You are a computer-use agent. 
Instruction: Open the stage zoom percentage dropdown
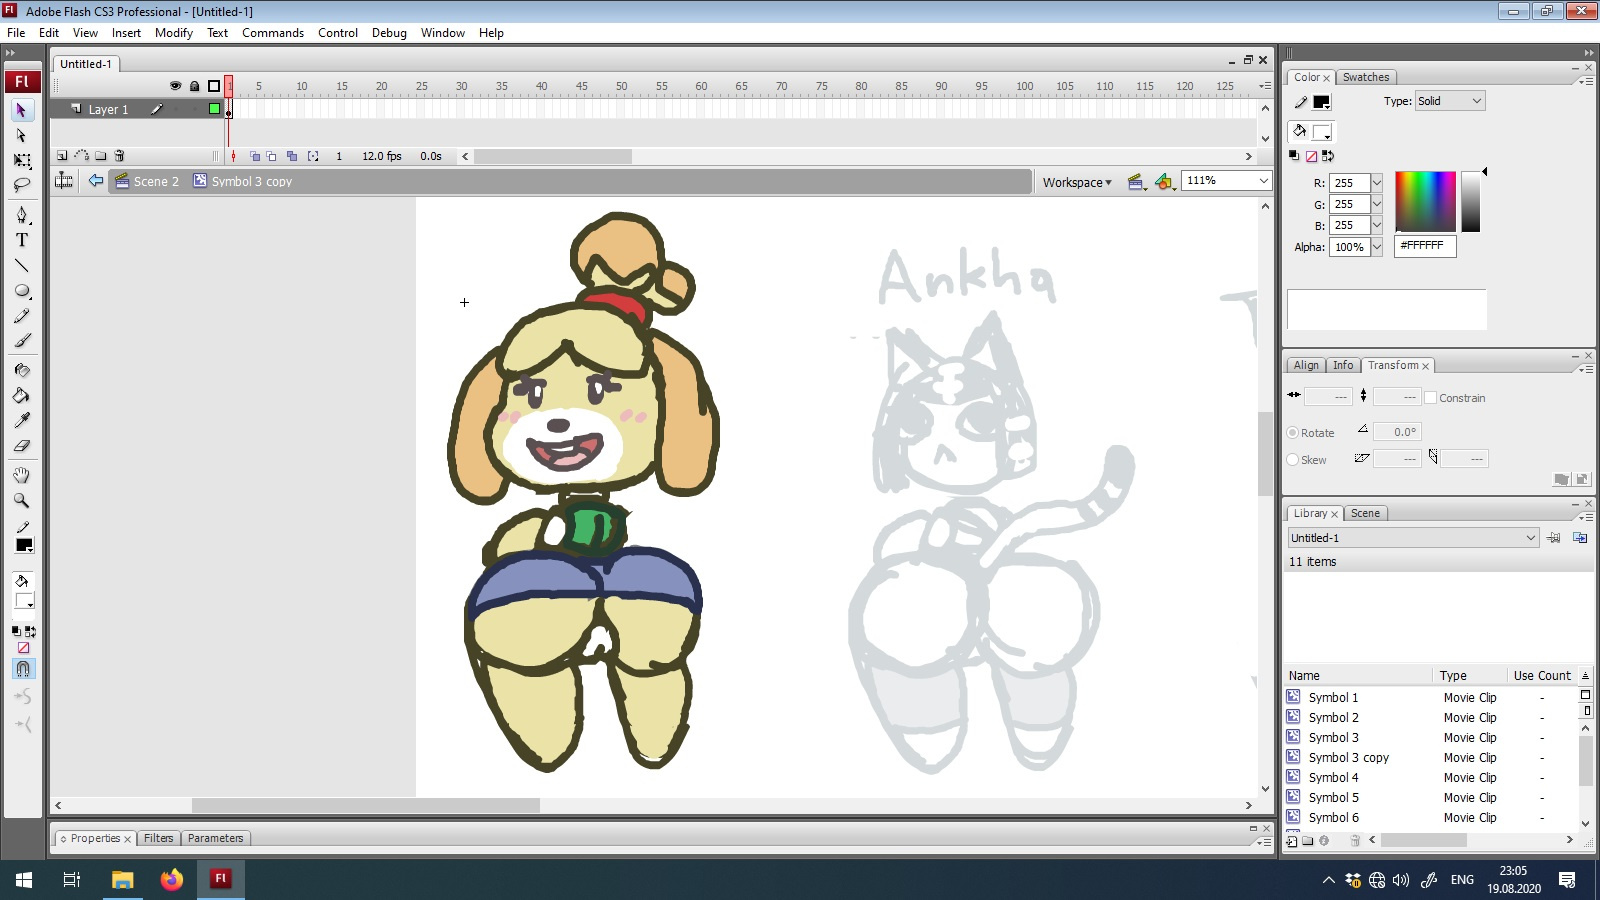(1264, 181)
